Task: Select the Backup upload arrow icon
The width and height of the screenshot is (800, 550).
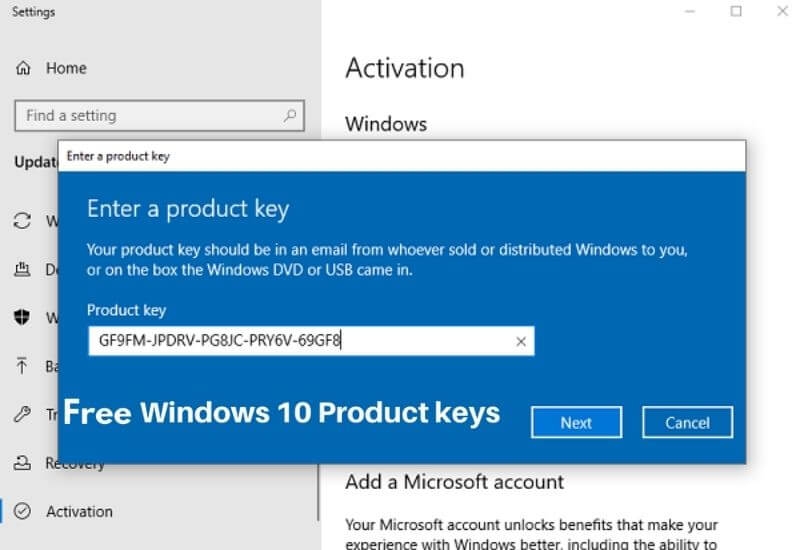Action: [22, 366]
